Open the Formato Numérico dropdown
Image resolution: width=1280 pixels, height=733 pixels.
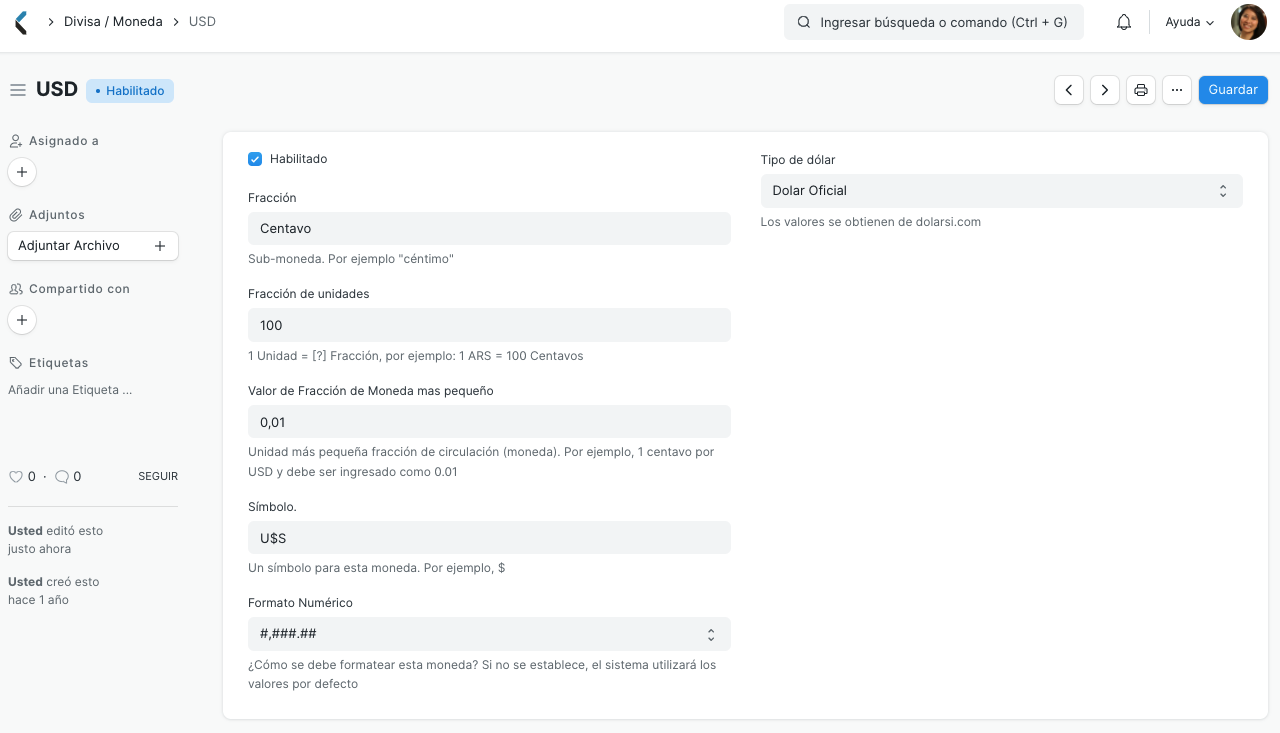click(x=489, y=634)
